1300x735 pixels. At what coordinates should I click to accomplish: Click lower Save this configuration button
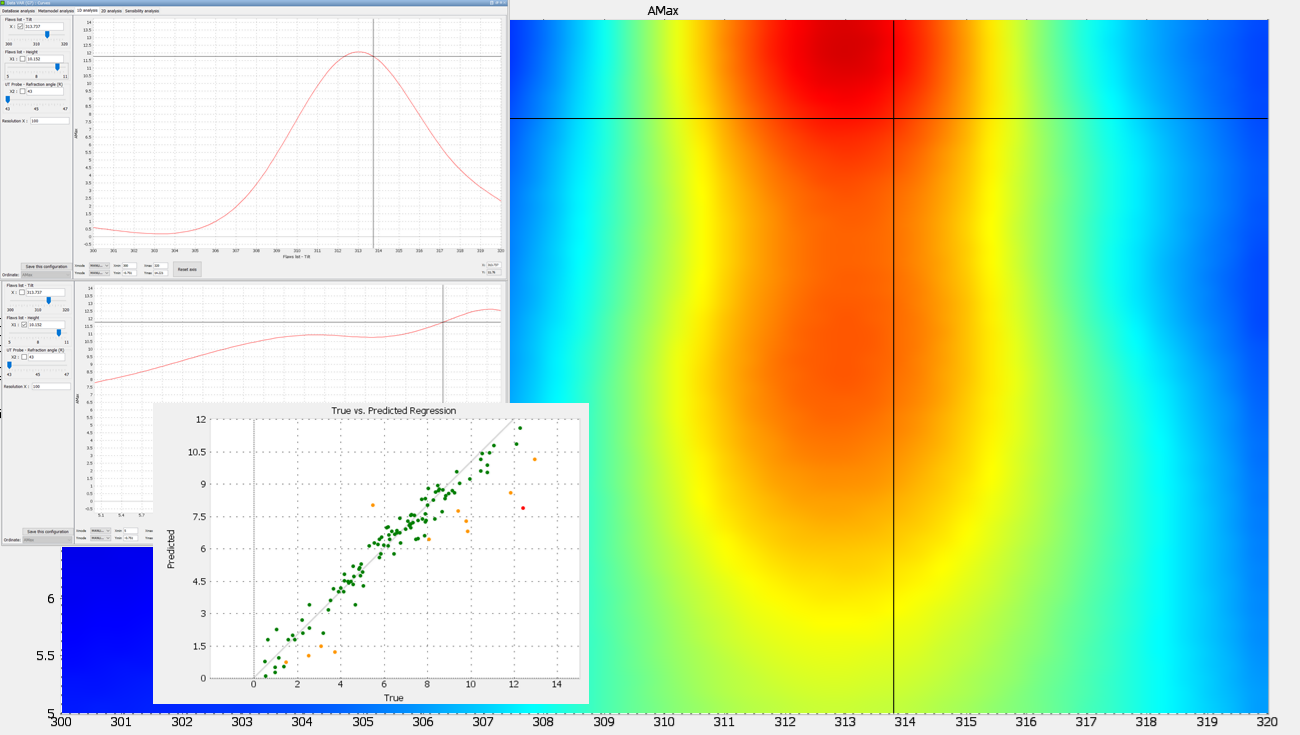click(x=47, y=532)
